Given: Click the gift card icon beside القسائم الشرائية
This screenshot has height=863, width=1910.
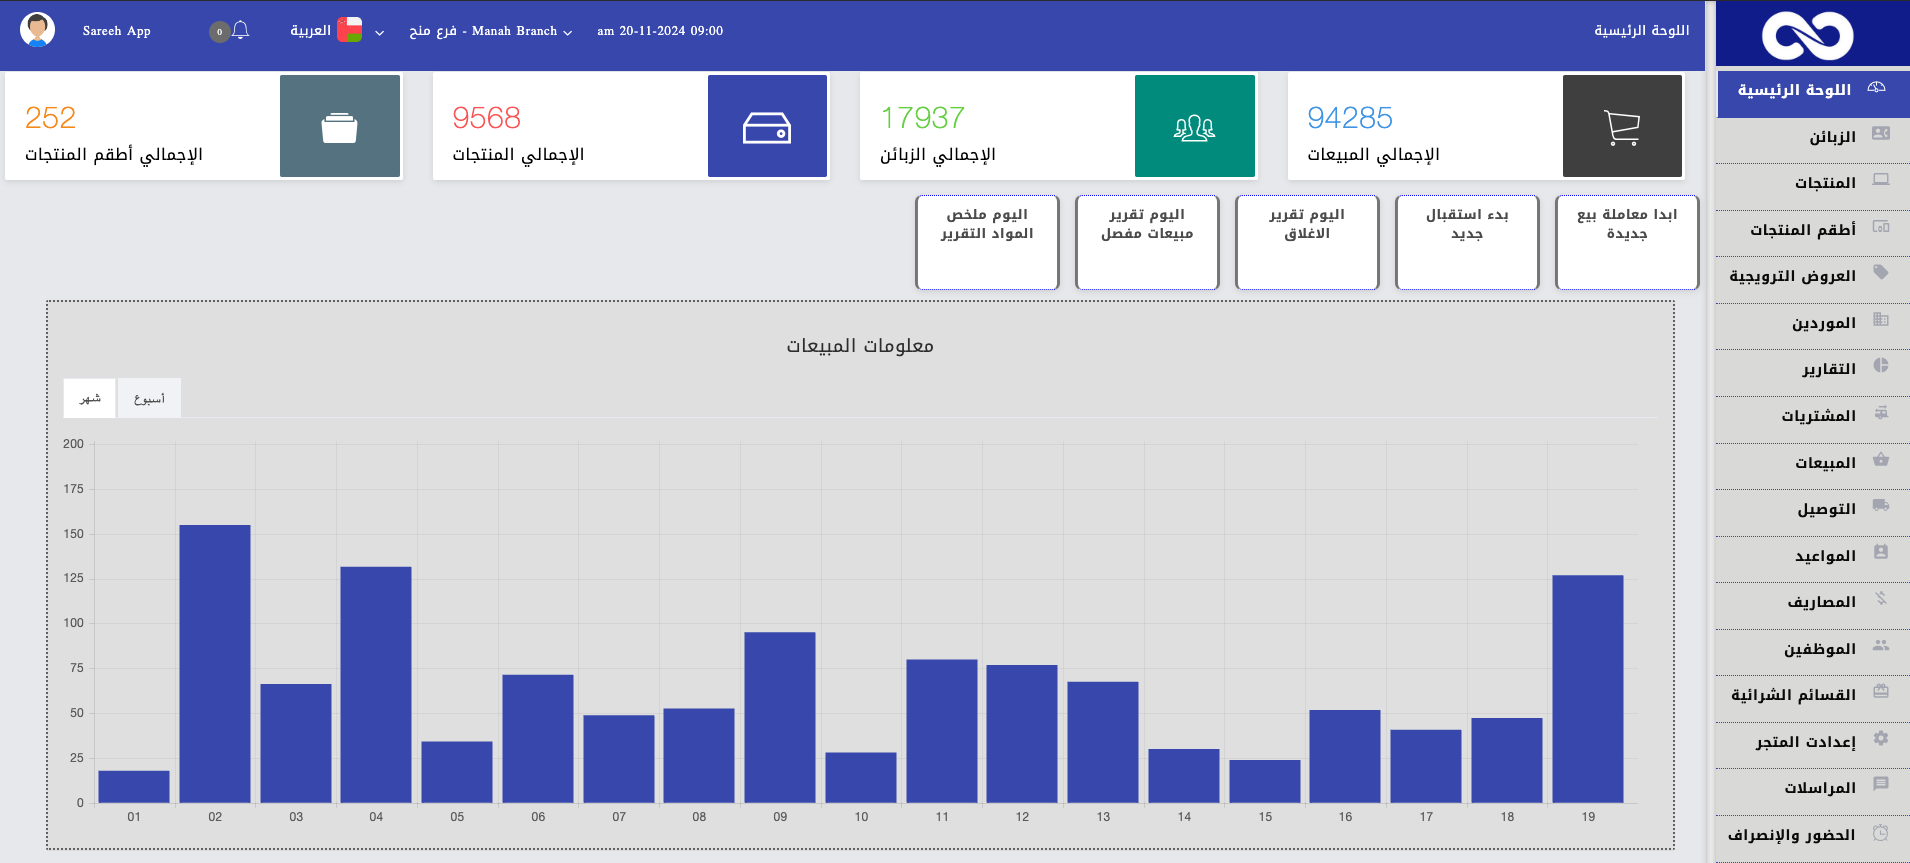Looking at the screenshot, I should pyautogui.click(x=1881, y=691).
